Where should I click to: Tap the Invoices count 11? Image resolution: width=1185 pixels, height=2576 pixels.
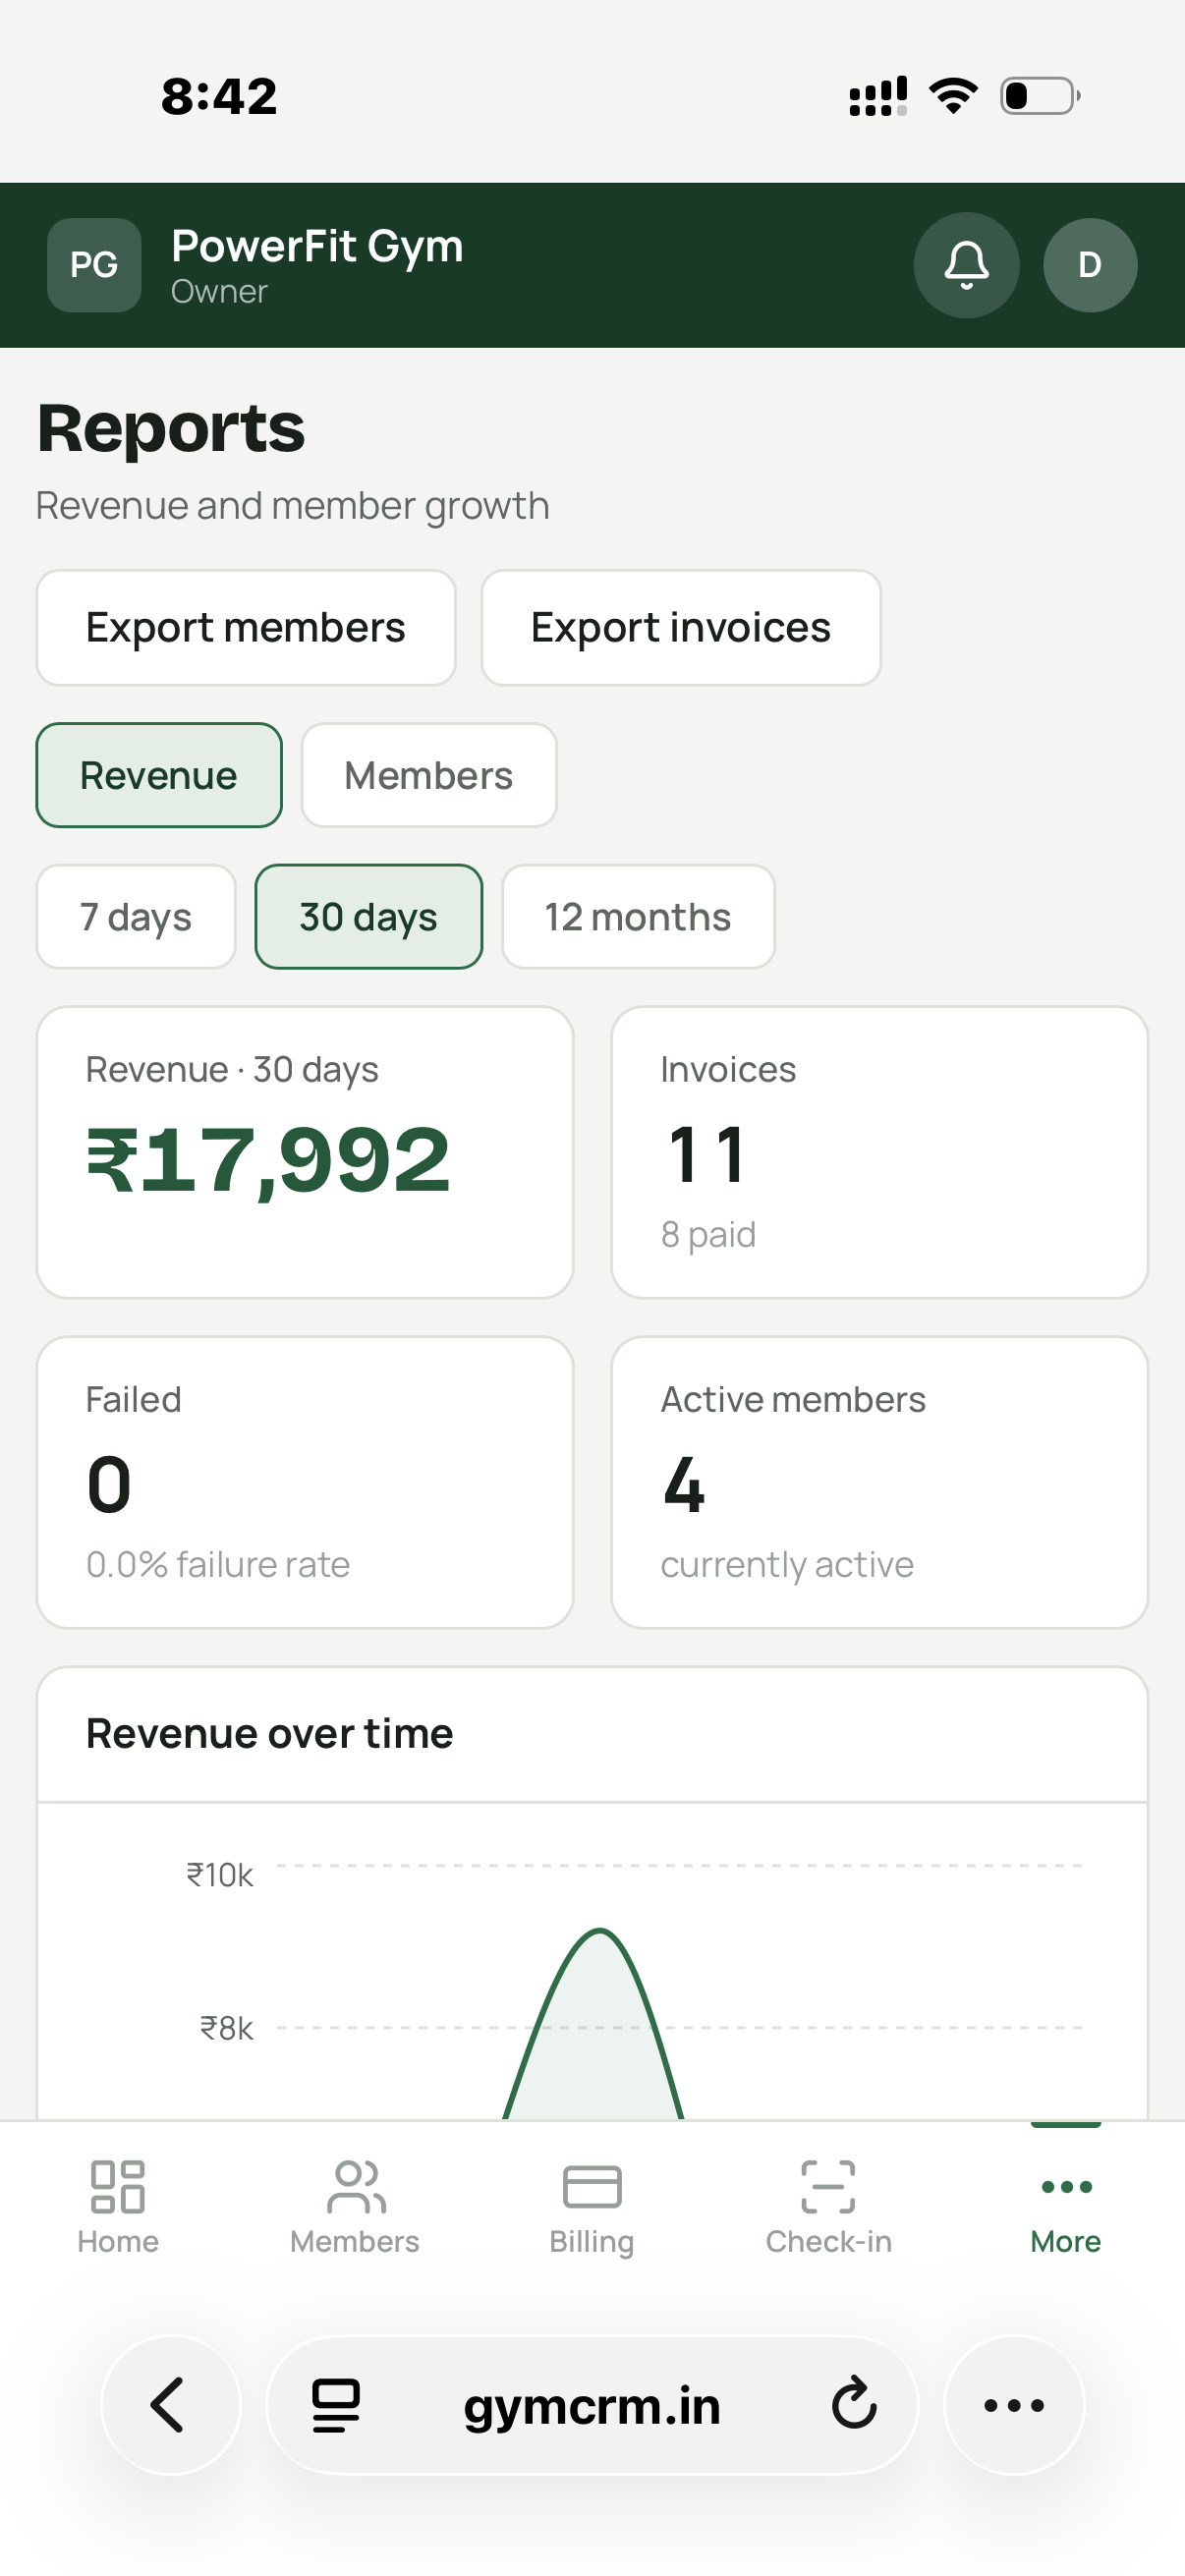707,1155
